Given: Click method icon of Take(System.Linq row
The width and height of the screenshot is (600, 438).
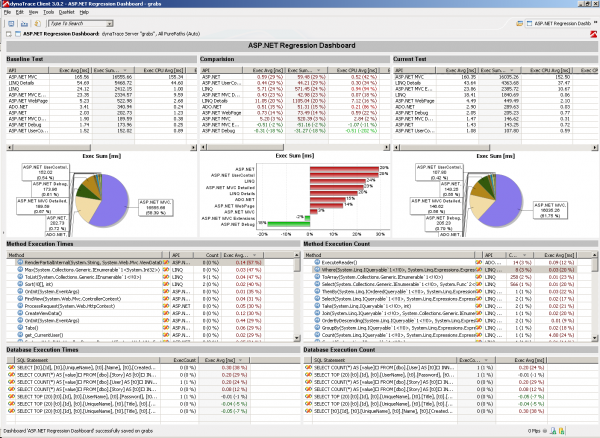Looking at the screenshot, I should pos(317,306).
